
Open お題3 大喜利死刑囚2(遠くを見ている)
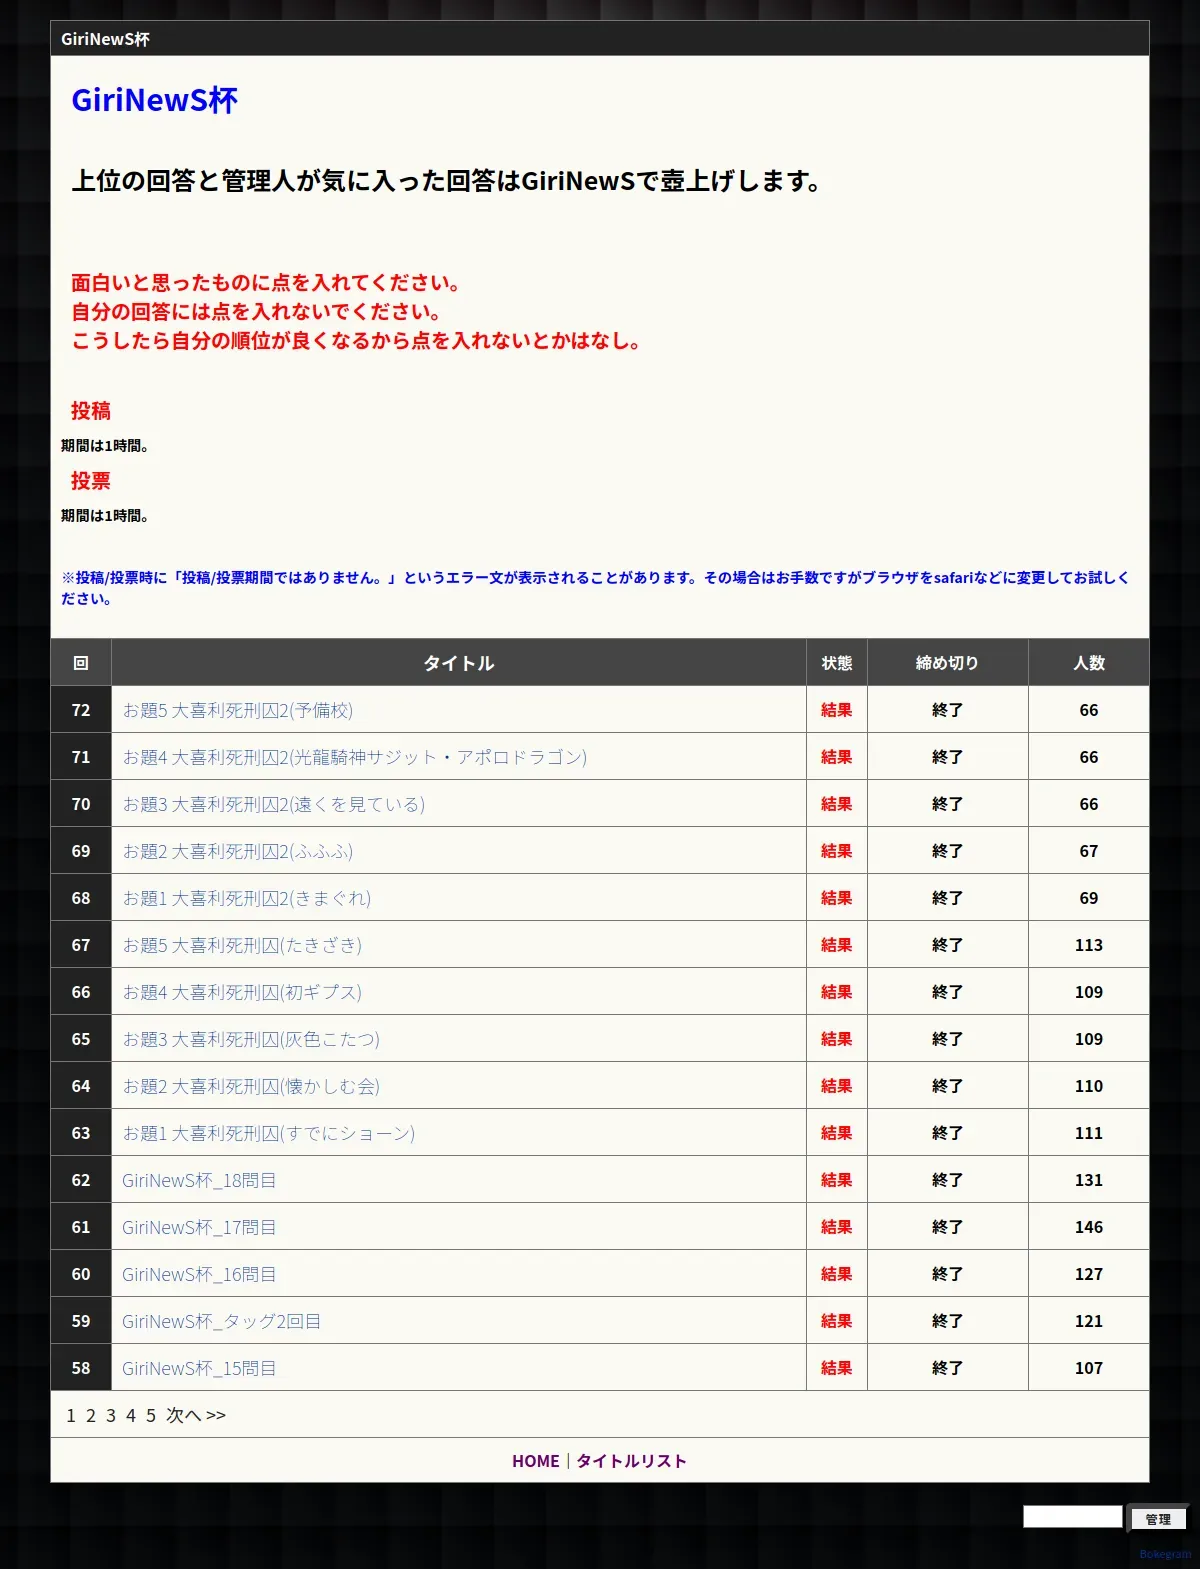273,804
